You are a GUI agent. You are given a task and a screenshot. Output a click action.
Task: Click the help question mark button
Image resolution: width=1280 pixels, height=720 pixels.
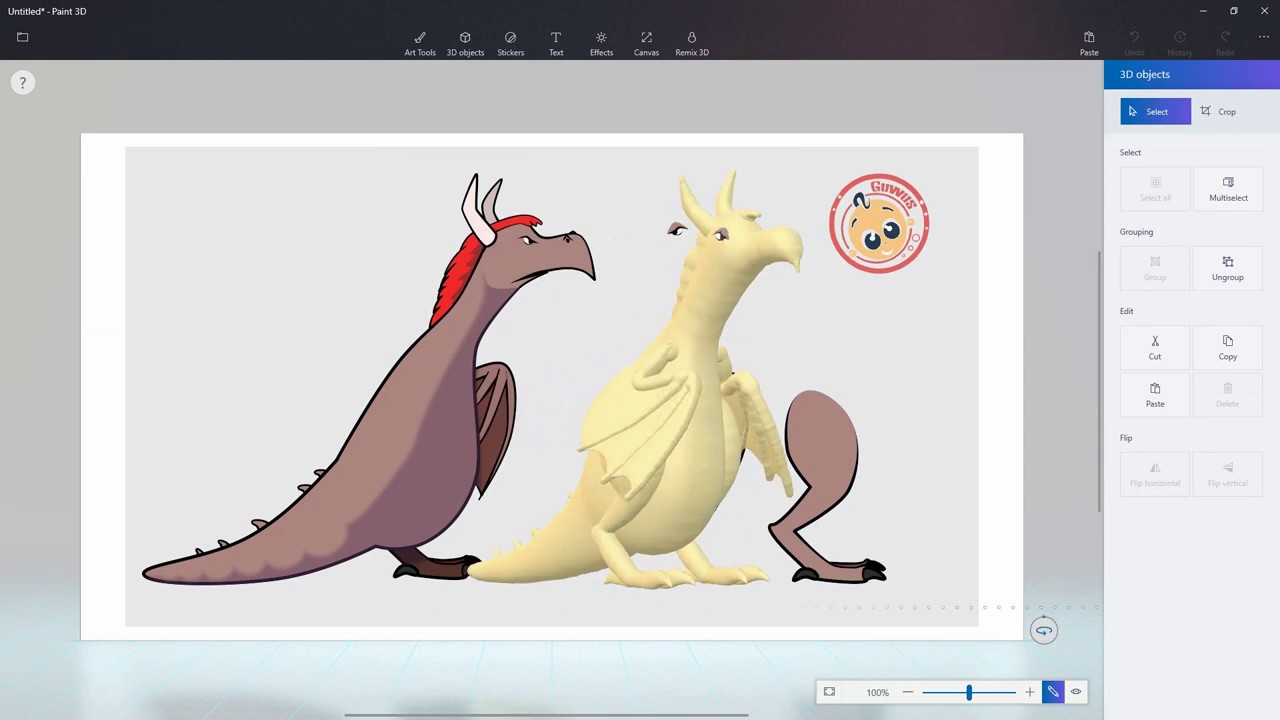point(22,83)
